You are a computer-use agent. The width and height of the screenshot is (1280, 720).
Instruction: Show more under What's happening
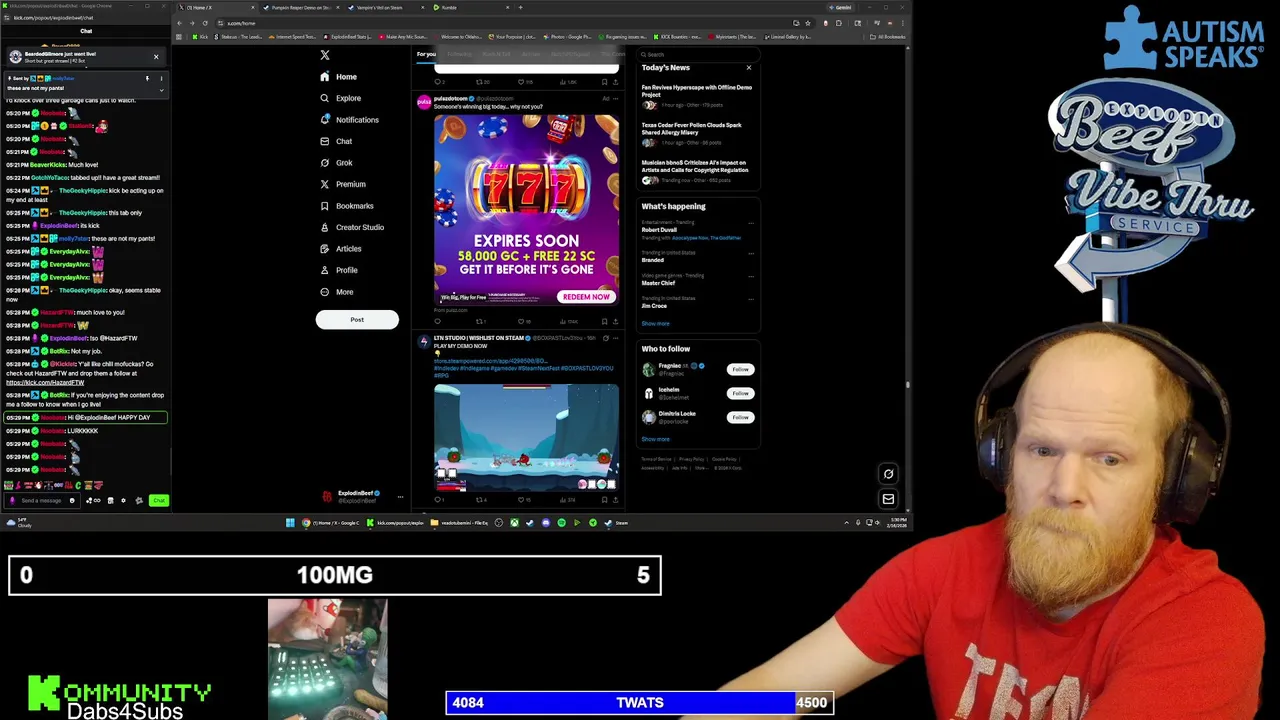click(x=655, y=324)
